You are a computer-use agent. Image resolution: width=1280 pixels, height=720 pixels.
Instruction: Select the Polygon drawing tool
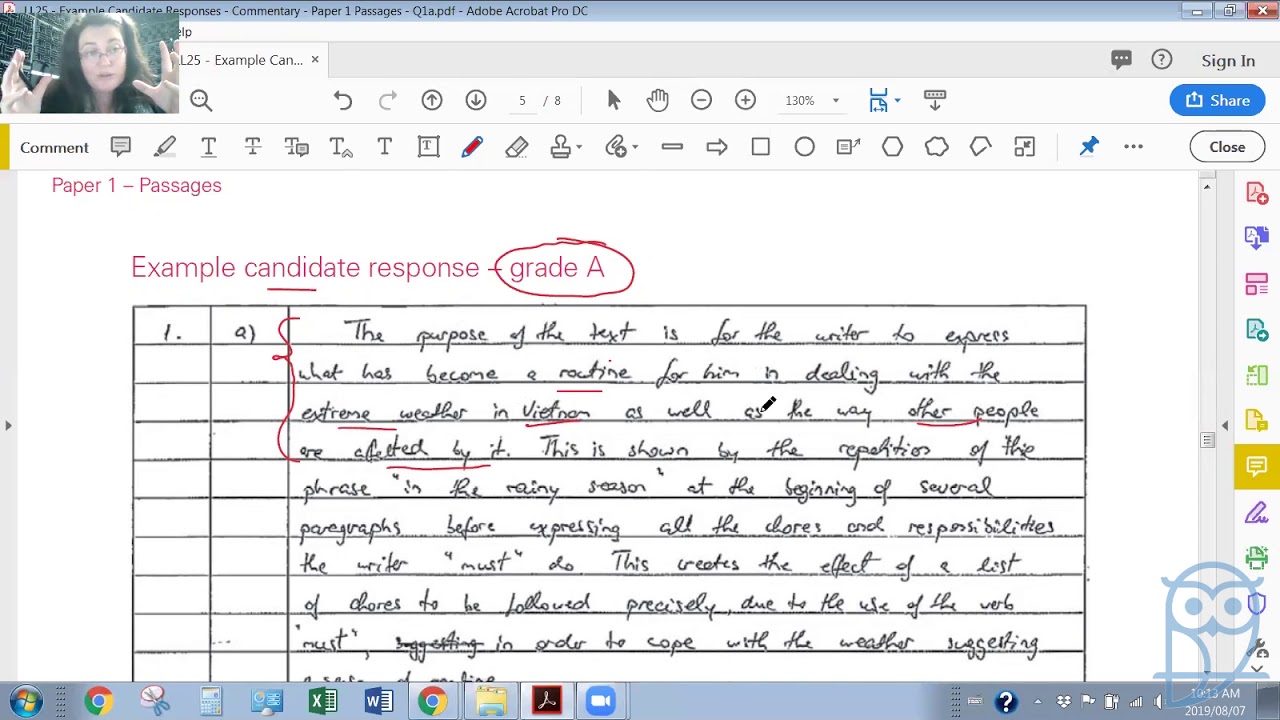click(892, 147)
